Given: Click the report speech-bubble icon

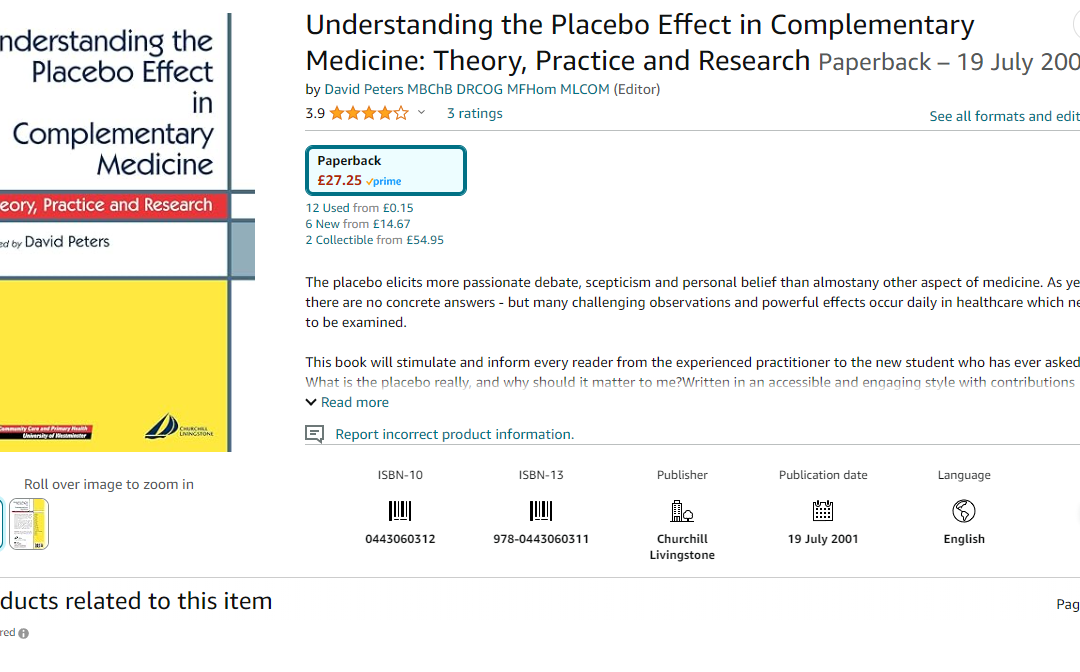Looking at the screenshot, I should coord(315,434).
